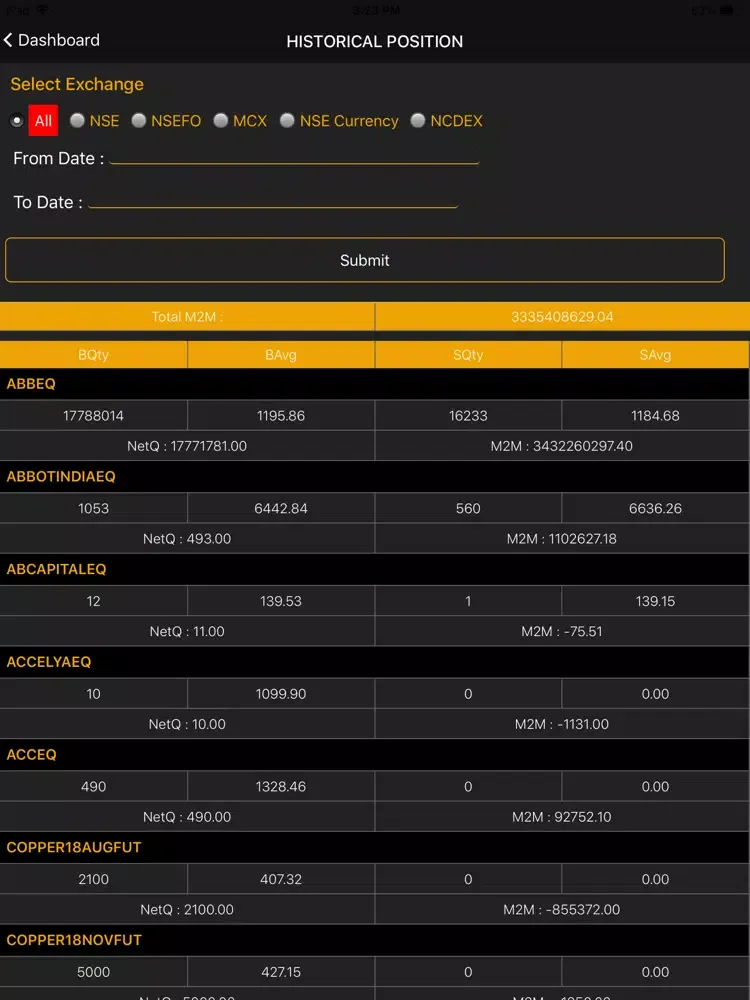Screen dimensions: 750x1000
Task: Click the SAvg column header
Action: 655,355
